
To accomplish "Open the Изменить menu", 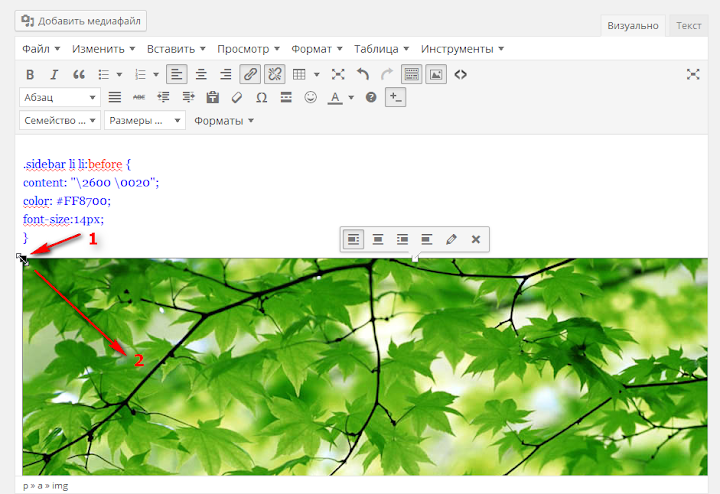I will [103, 49].
